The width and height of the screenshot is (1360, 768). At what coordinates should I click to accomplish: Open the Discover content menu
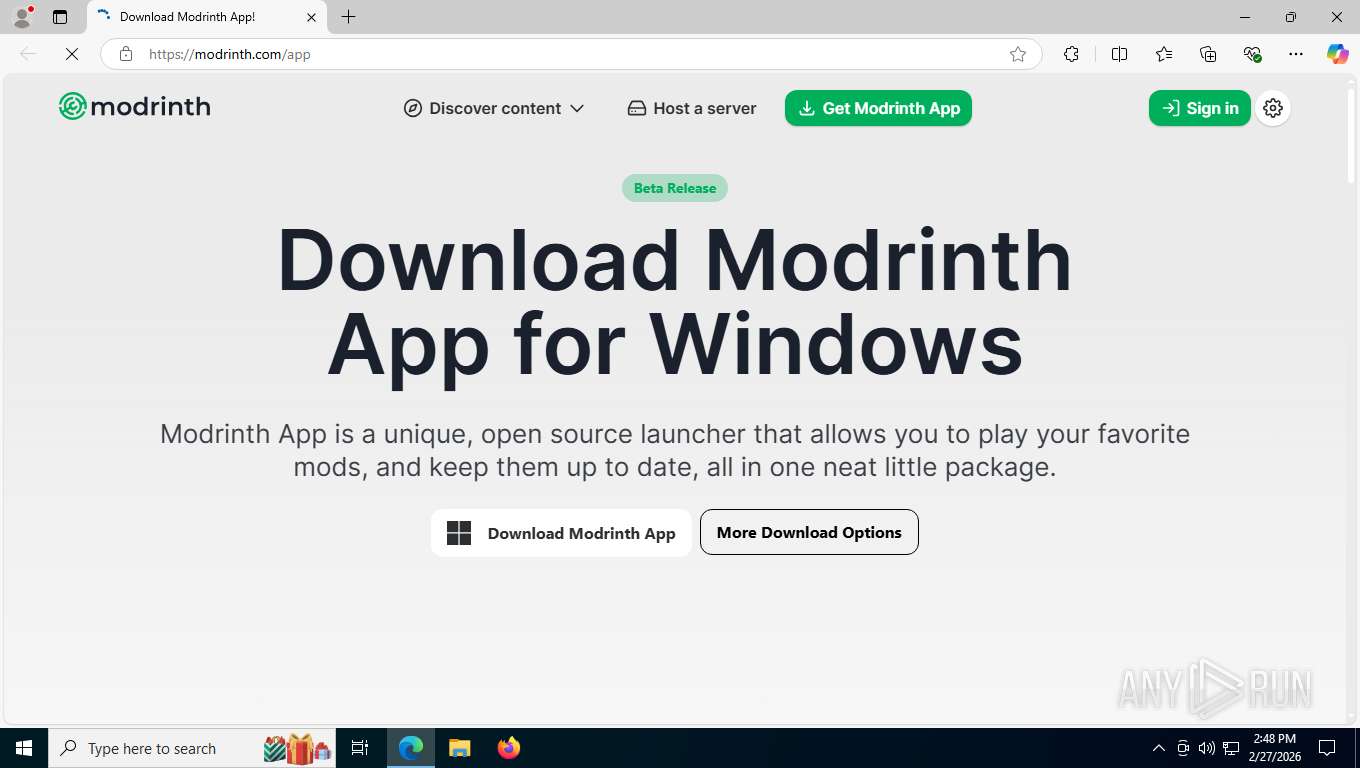coord(494,108)
